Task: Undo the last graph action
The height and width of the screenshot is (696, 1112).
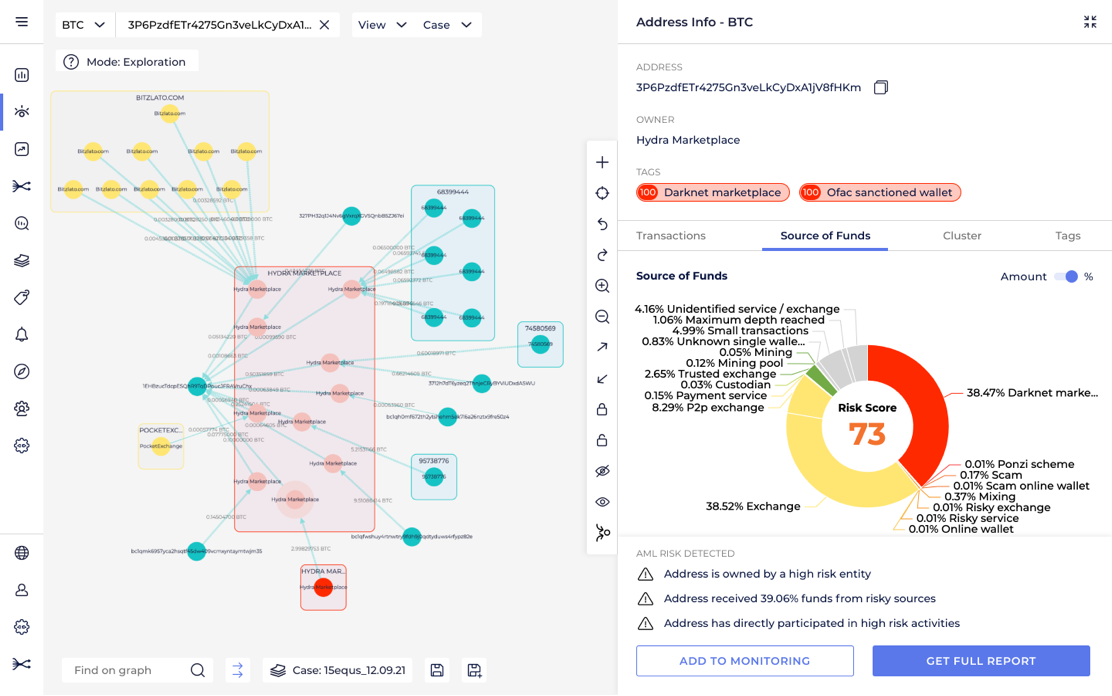Action: click(x=602, y=224)
